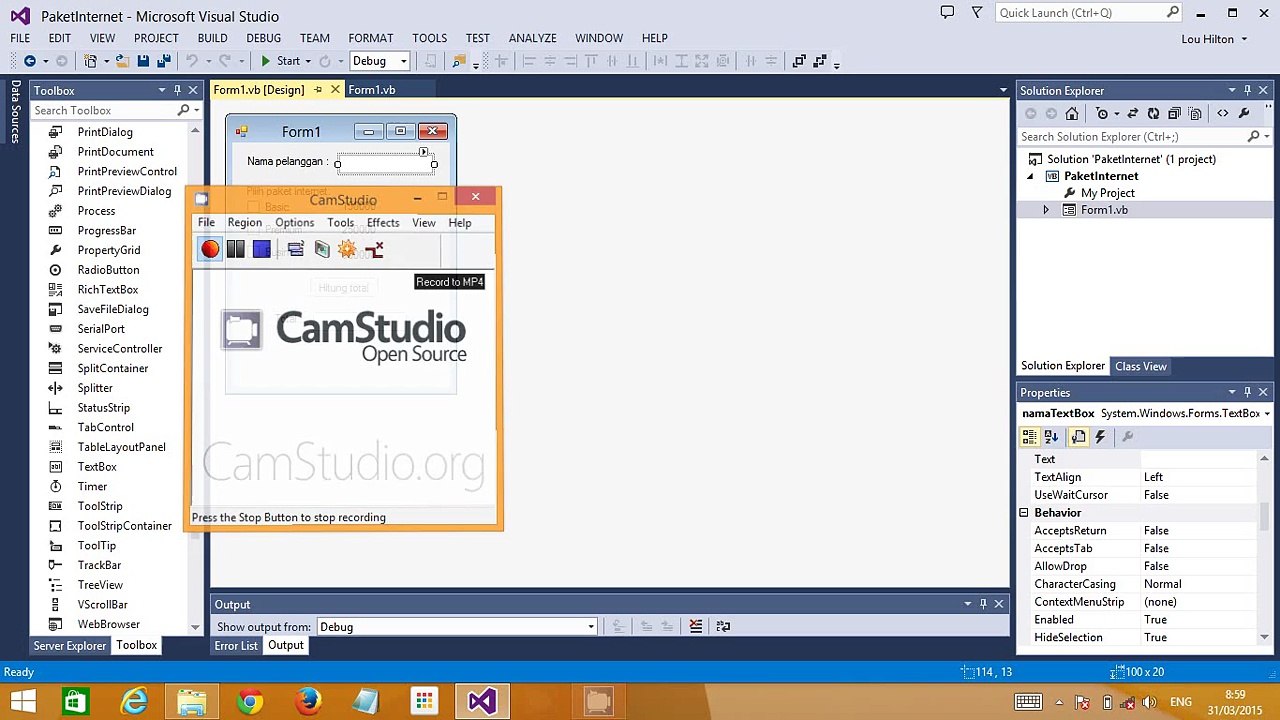Refresh Solution Explorer contents

coord(1153,114)
